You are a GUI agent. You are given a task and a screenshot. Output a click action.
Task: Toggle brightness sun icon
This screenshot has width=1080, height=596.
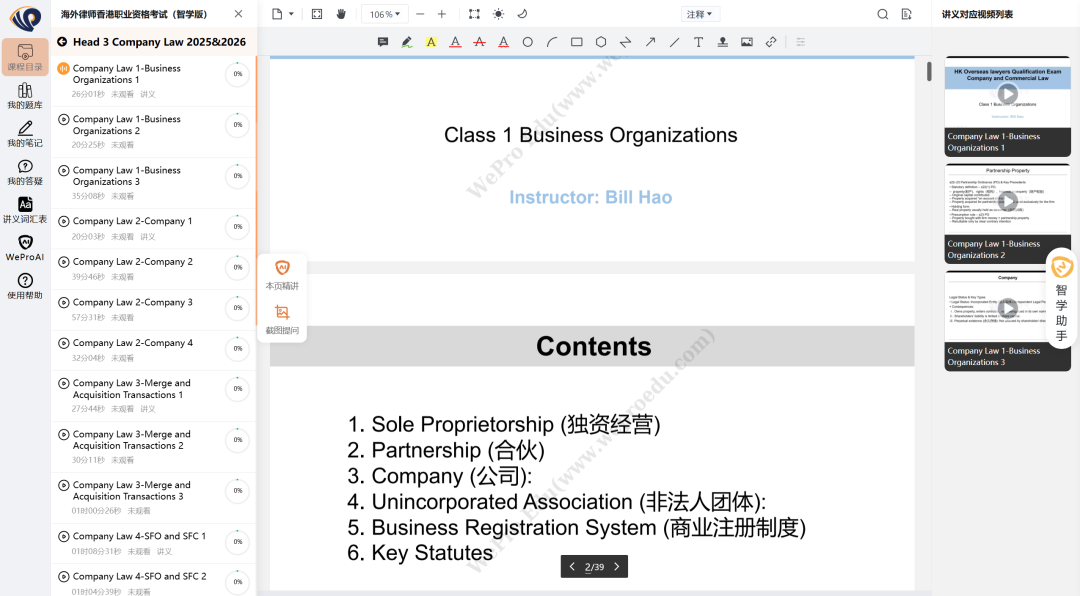click(x=498, y=14)
